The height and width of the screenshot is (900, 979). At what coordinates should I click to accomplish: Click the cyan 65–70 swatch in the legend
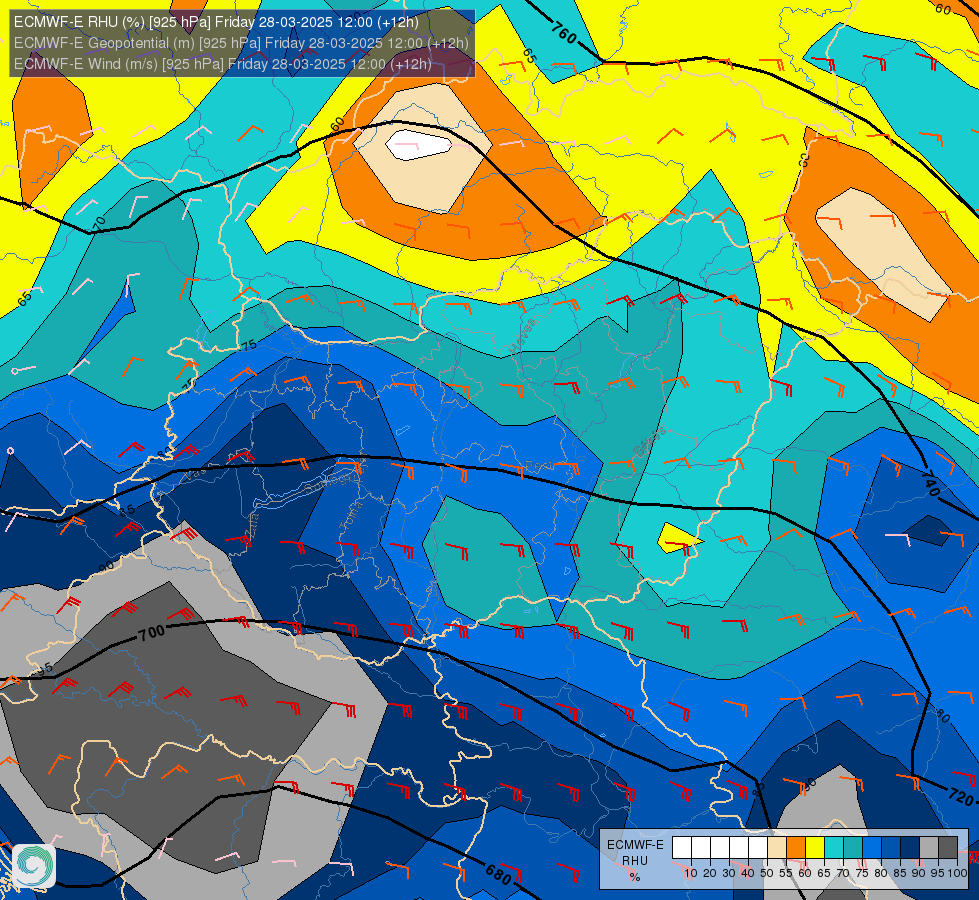[x=834, y=848]
